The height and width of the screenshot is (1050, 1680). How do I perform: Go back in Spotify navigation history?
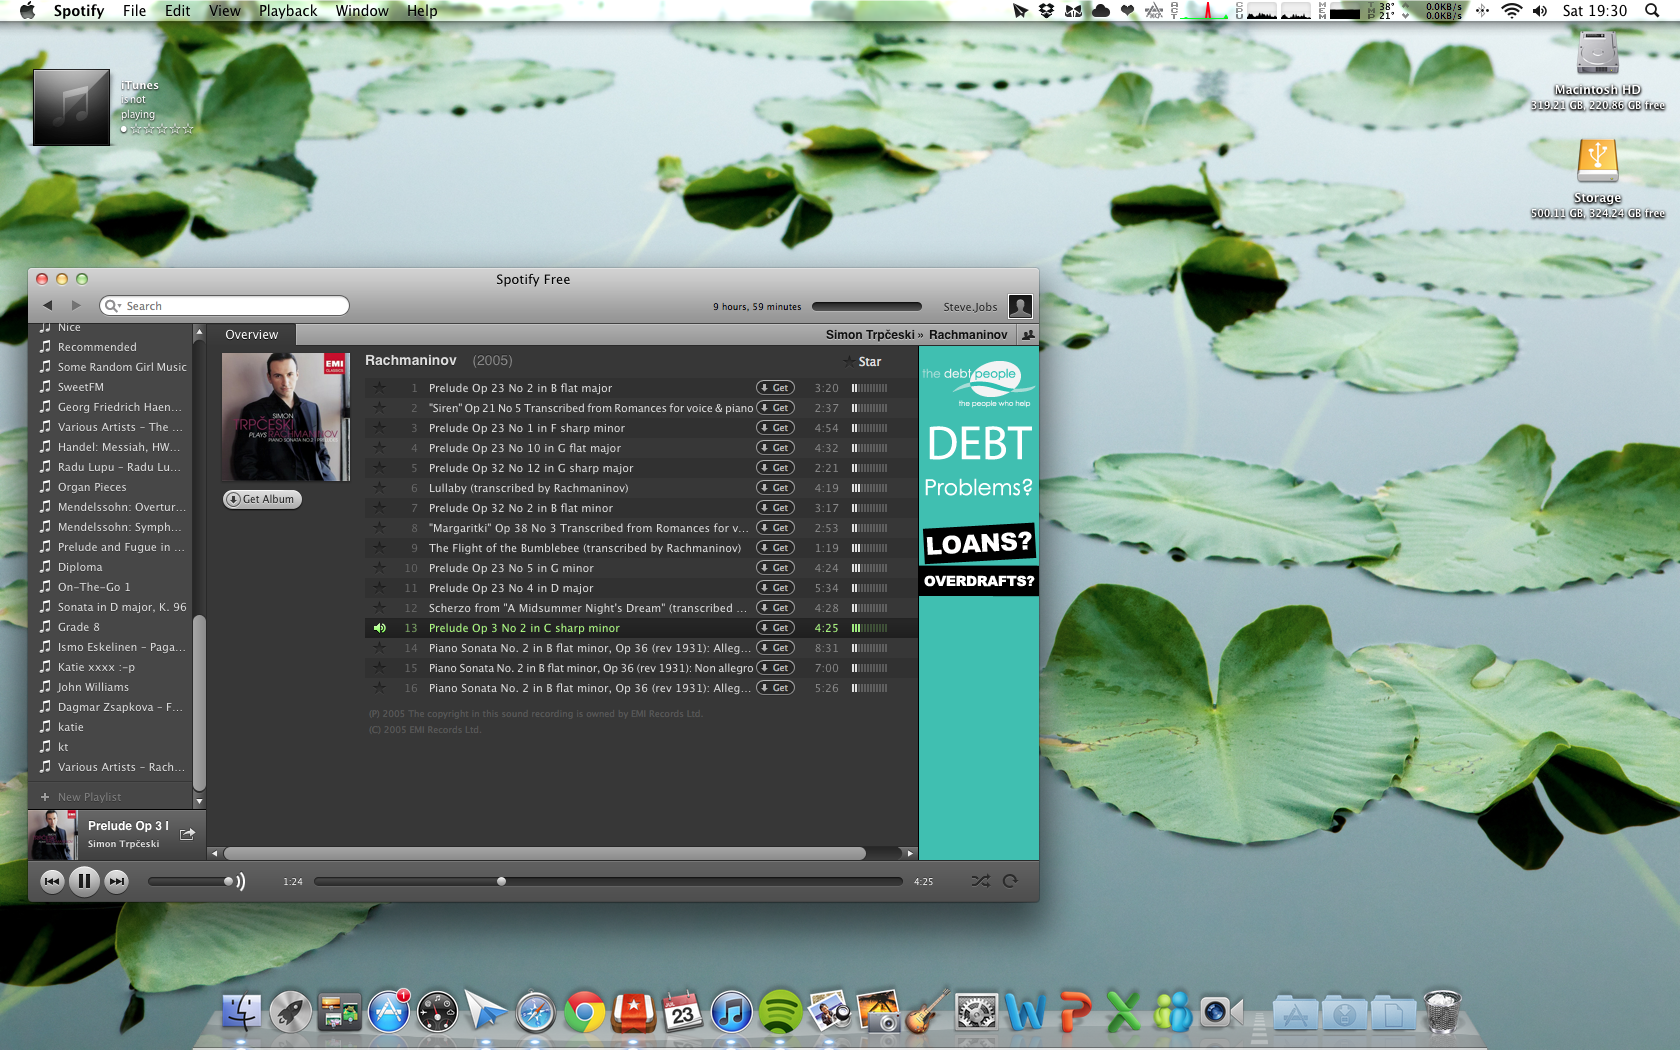coord(47,305)
